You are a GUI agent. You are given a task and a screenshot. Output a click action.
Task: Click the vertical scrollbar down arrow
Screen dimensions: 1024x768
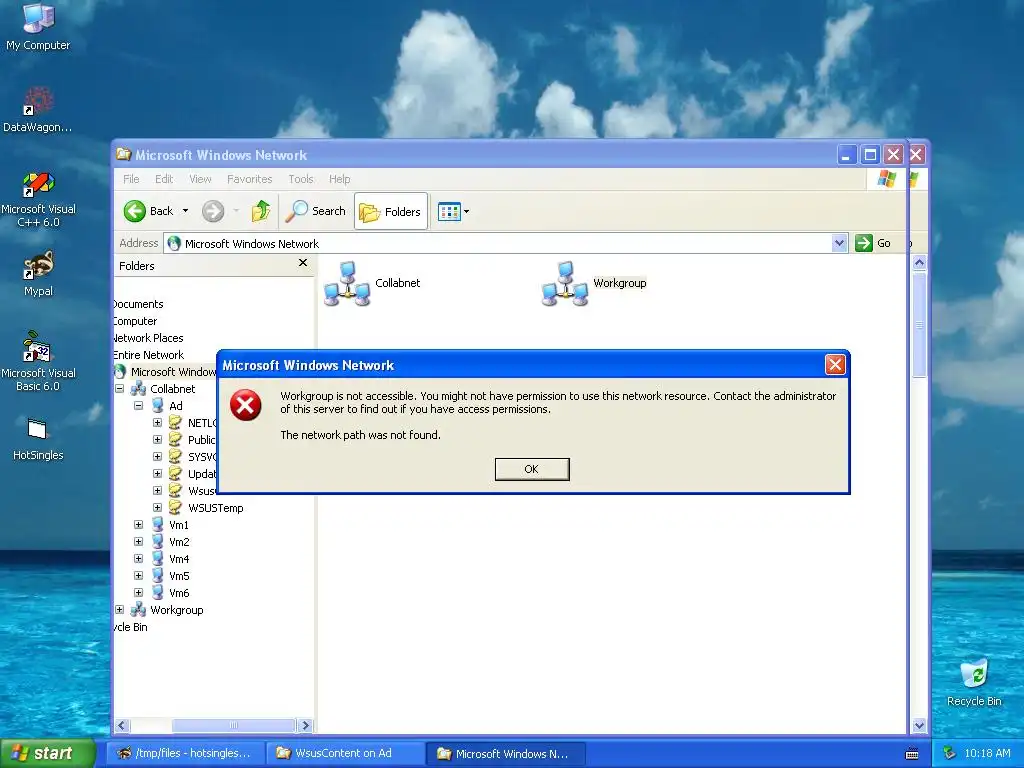pyautogui.click(x=919, y=725)
